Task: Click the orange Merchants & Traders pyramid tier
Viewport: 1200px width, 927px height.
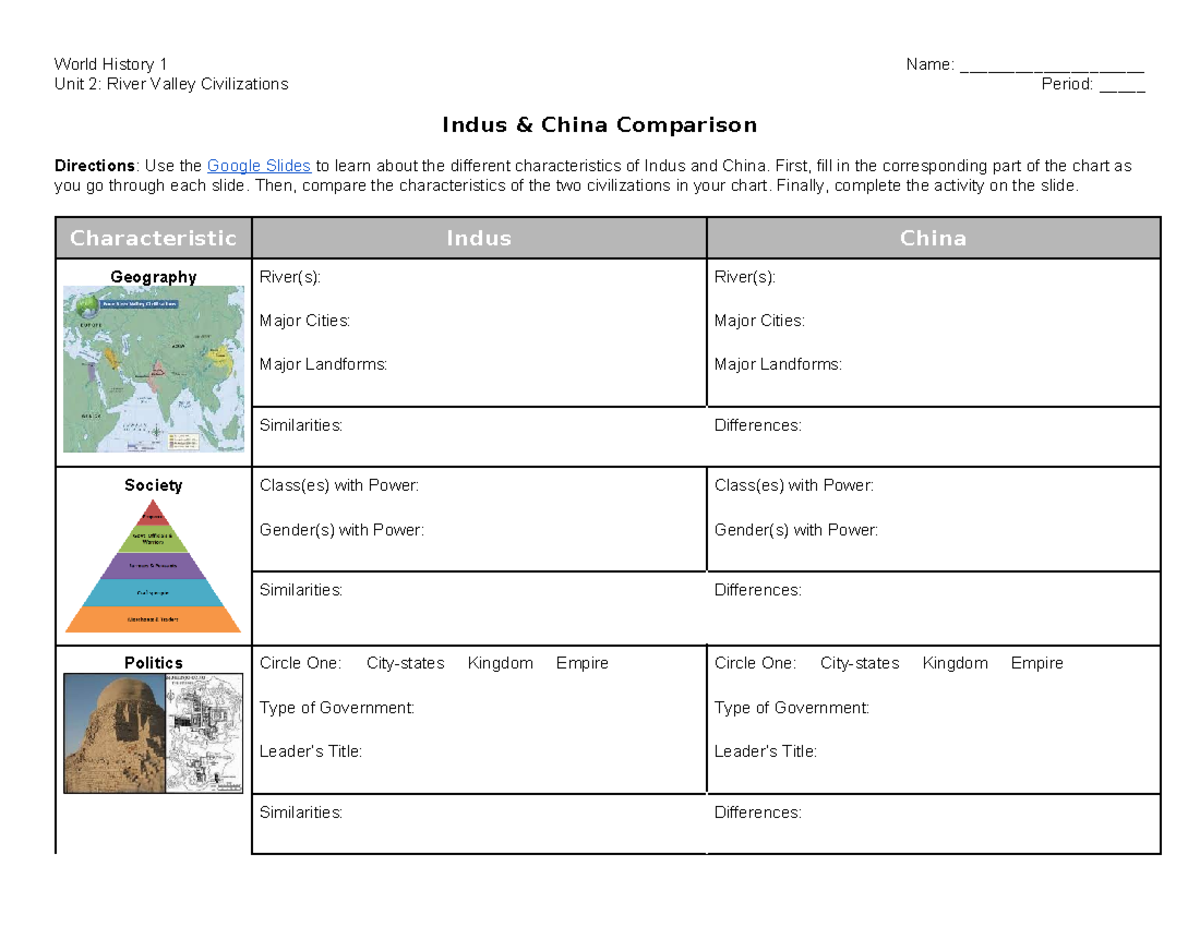Action: pyautogui.click(x=153, y=619)
